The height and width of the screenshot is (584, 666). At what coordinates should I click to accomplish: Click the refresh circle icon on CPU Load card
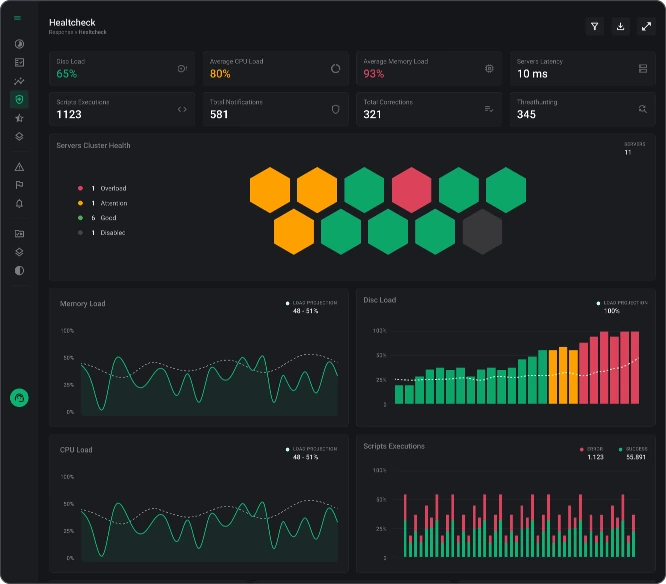click(x=336, y=68)
